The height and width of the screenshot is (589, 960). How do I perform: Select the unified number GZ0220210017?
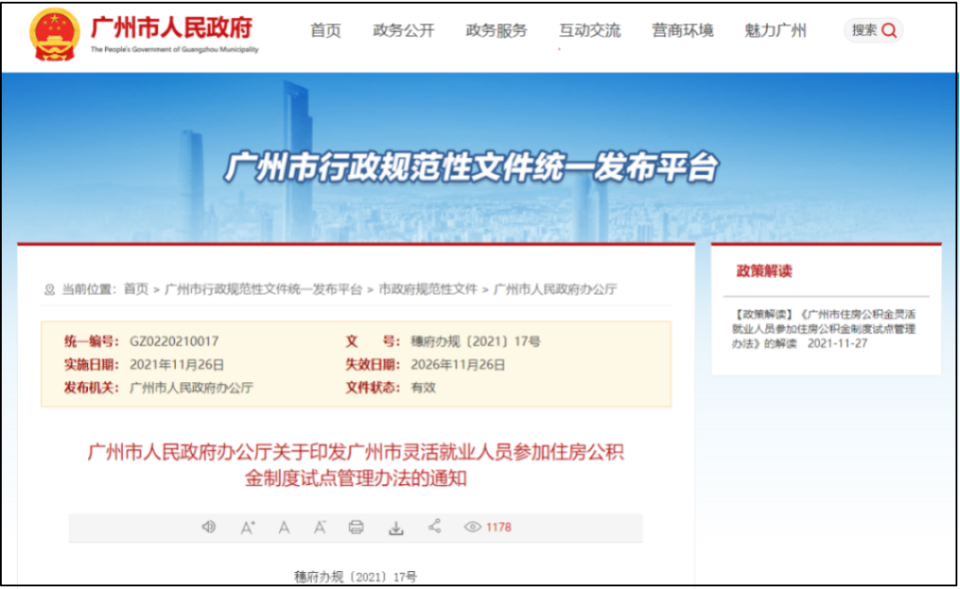pyautogui.click(x=174, y=341)
